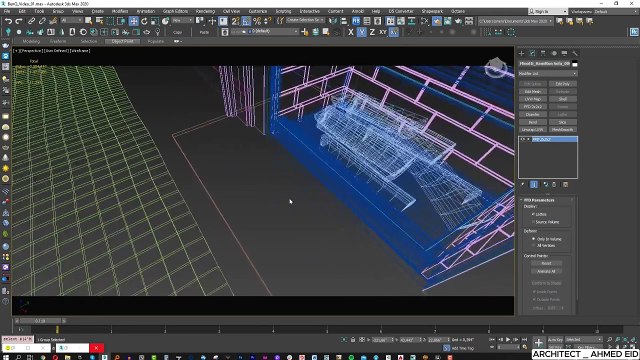This screenshot has height=360, width=640.
Task: Click the time slider handle
Action: [40, 321]
